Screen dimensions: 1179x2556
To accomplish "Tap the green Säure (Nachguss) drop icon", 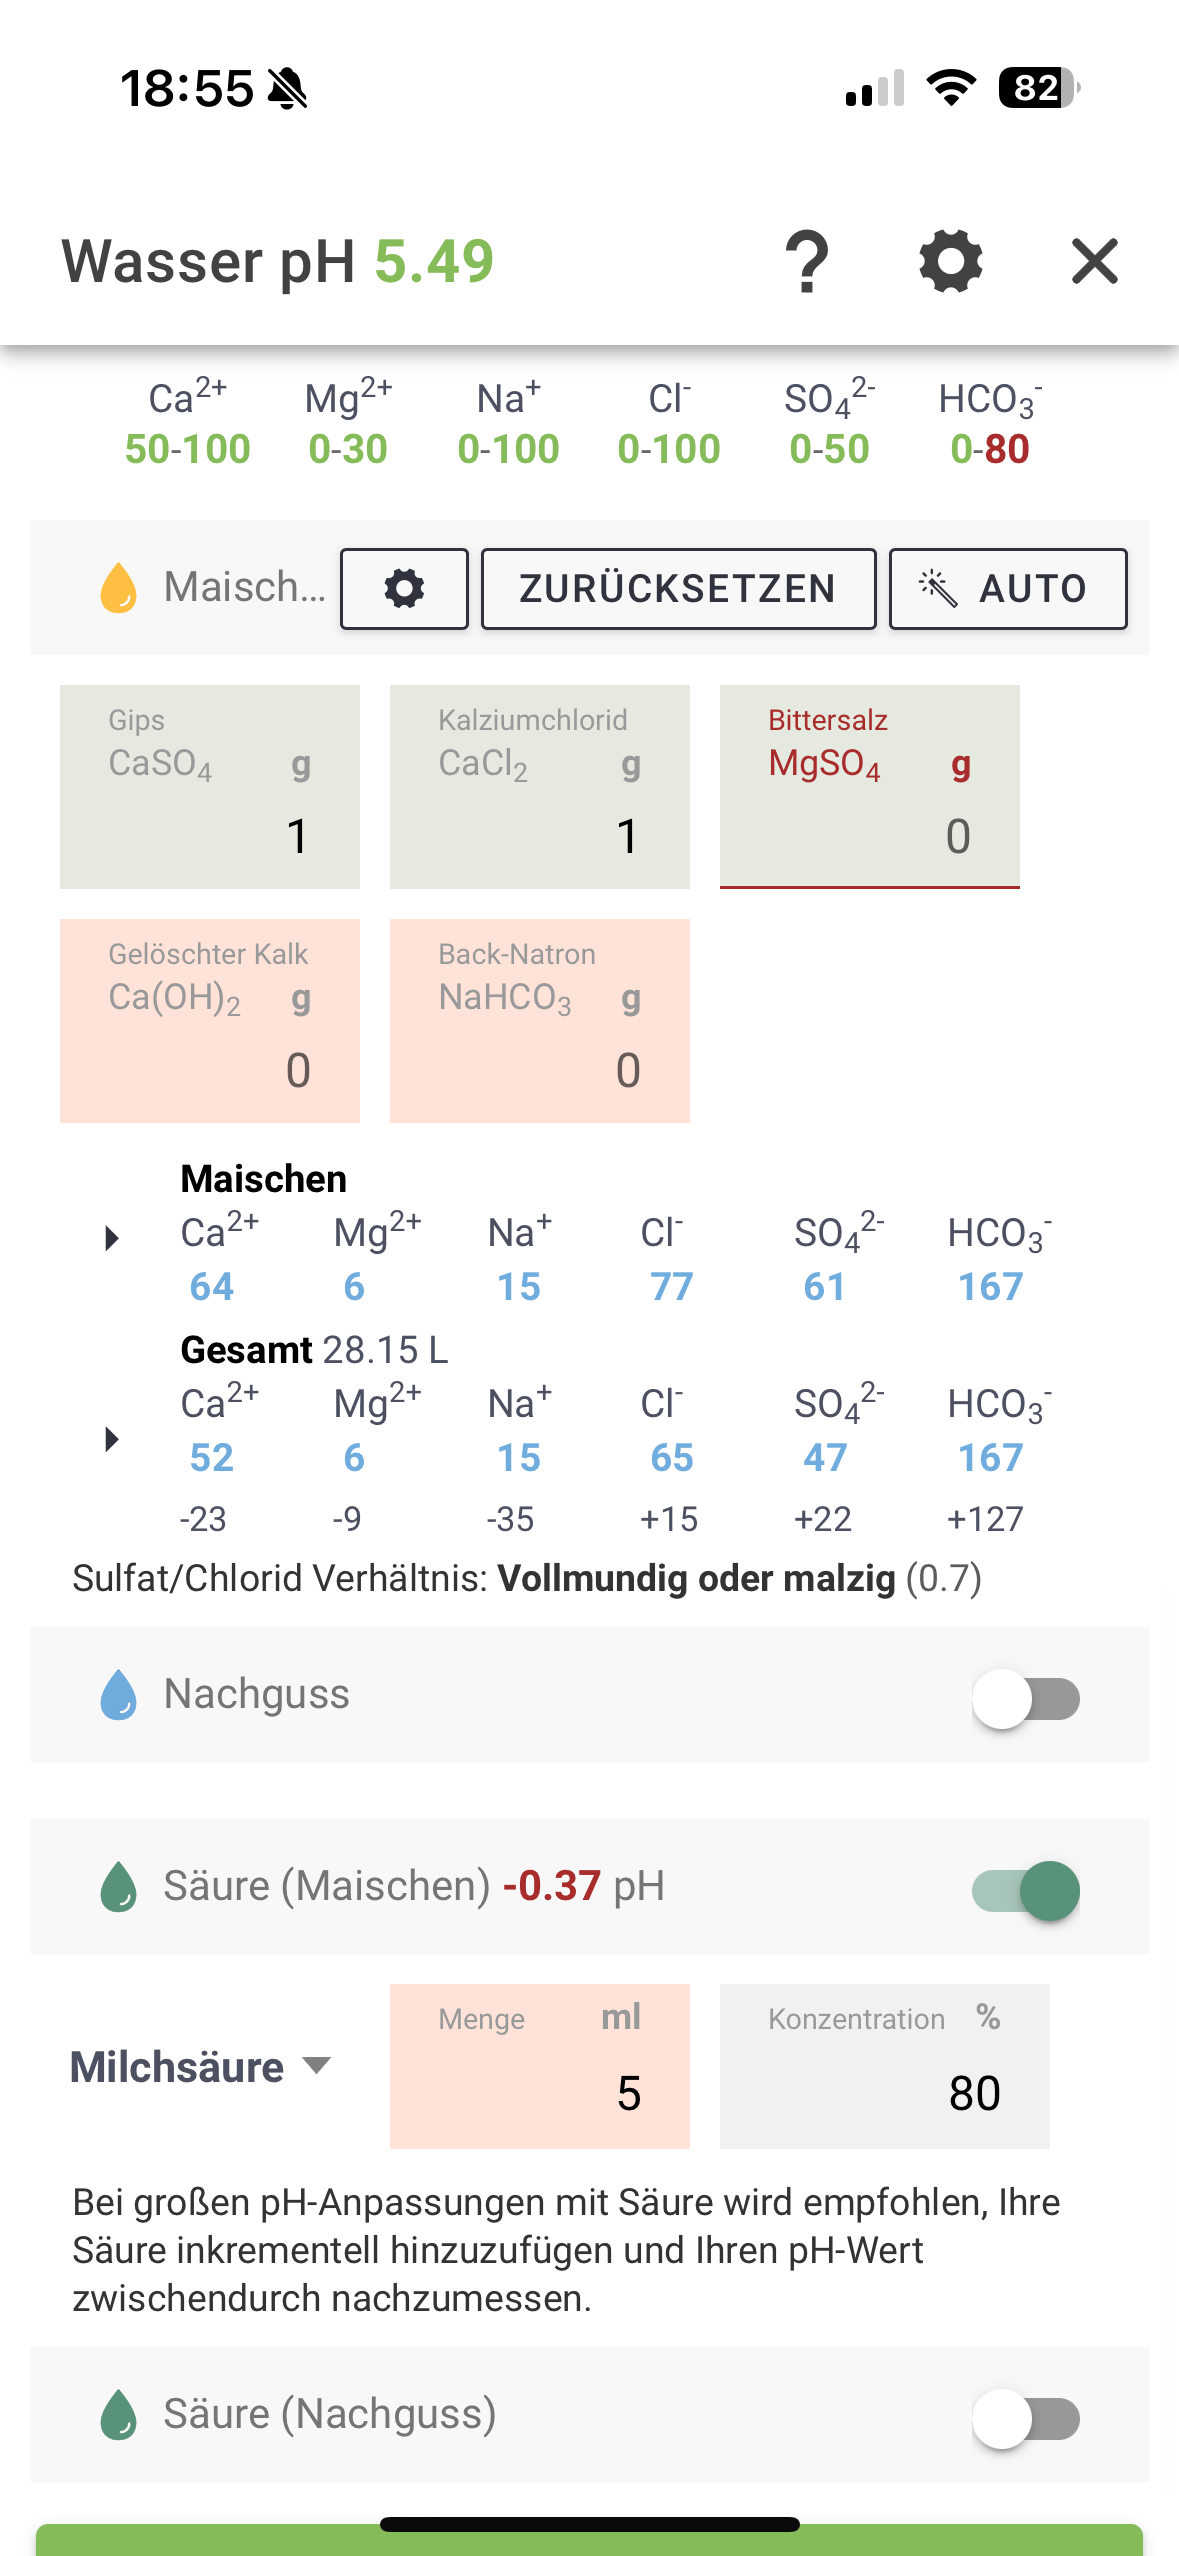I will click(x=118, y=2415).
